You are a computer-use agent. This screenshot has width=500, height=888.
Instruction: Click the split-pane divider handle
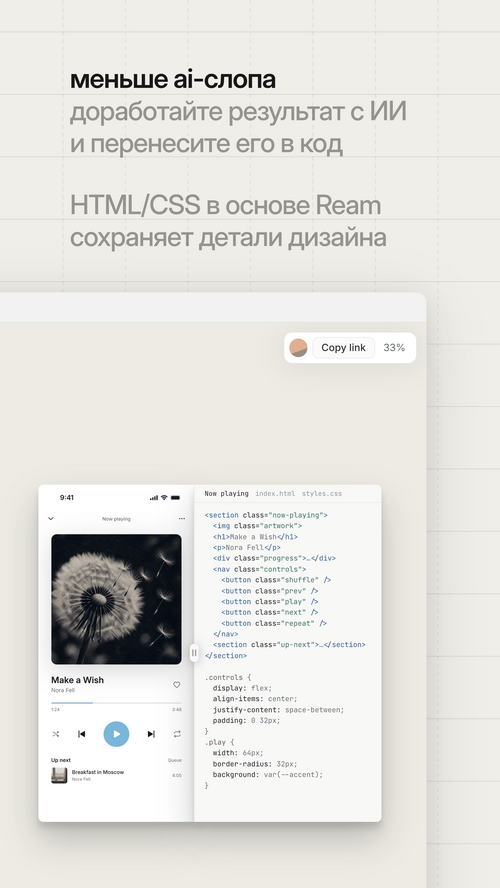coord(194,652)
